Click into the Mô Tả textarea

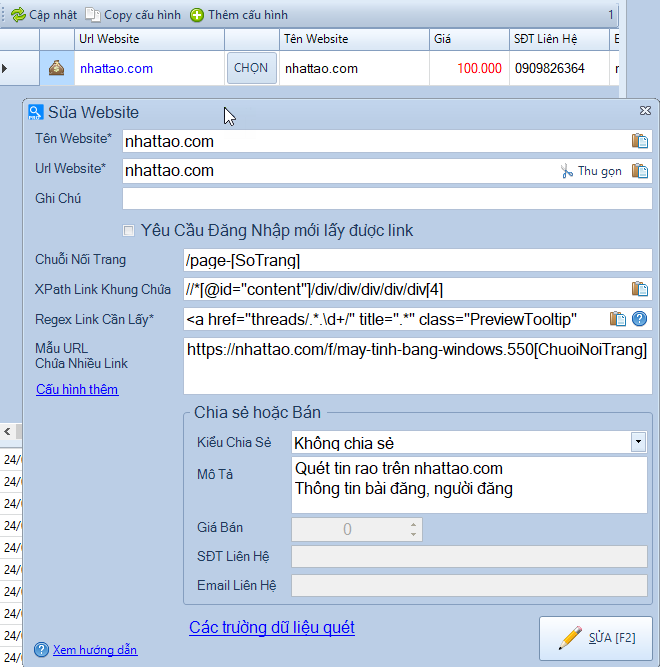(x=469, y=485)
